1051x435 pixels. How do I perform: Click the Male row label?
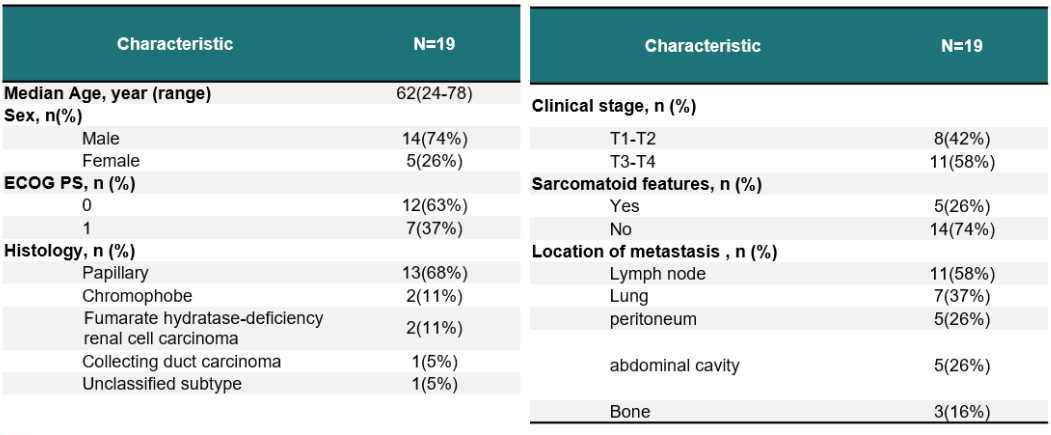coord(101,138)
